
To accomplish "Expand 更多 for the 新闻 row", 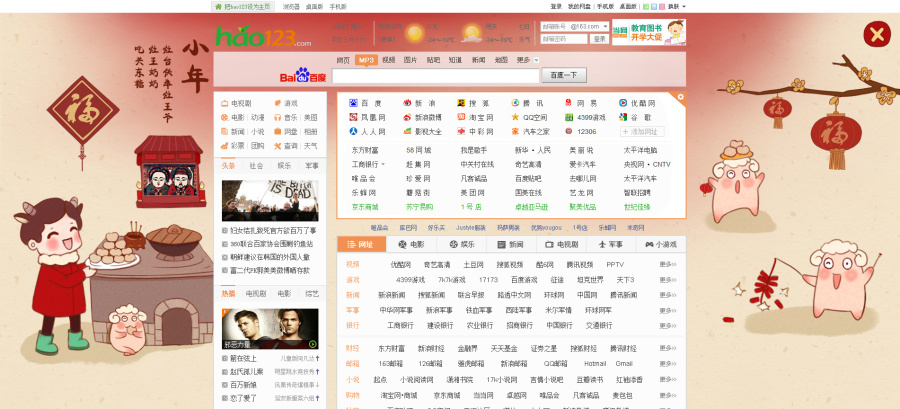I will pyautogui.click(x=668, y=295).
